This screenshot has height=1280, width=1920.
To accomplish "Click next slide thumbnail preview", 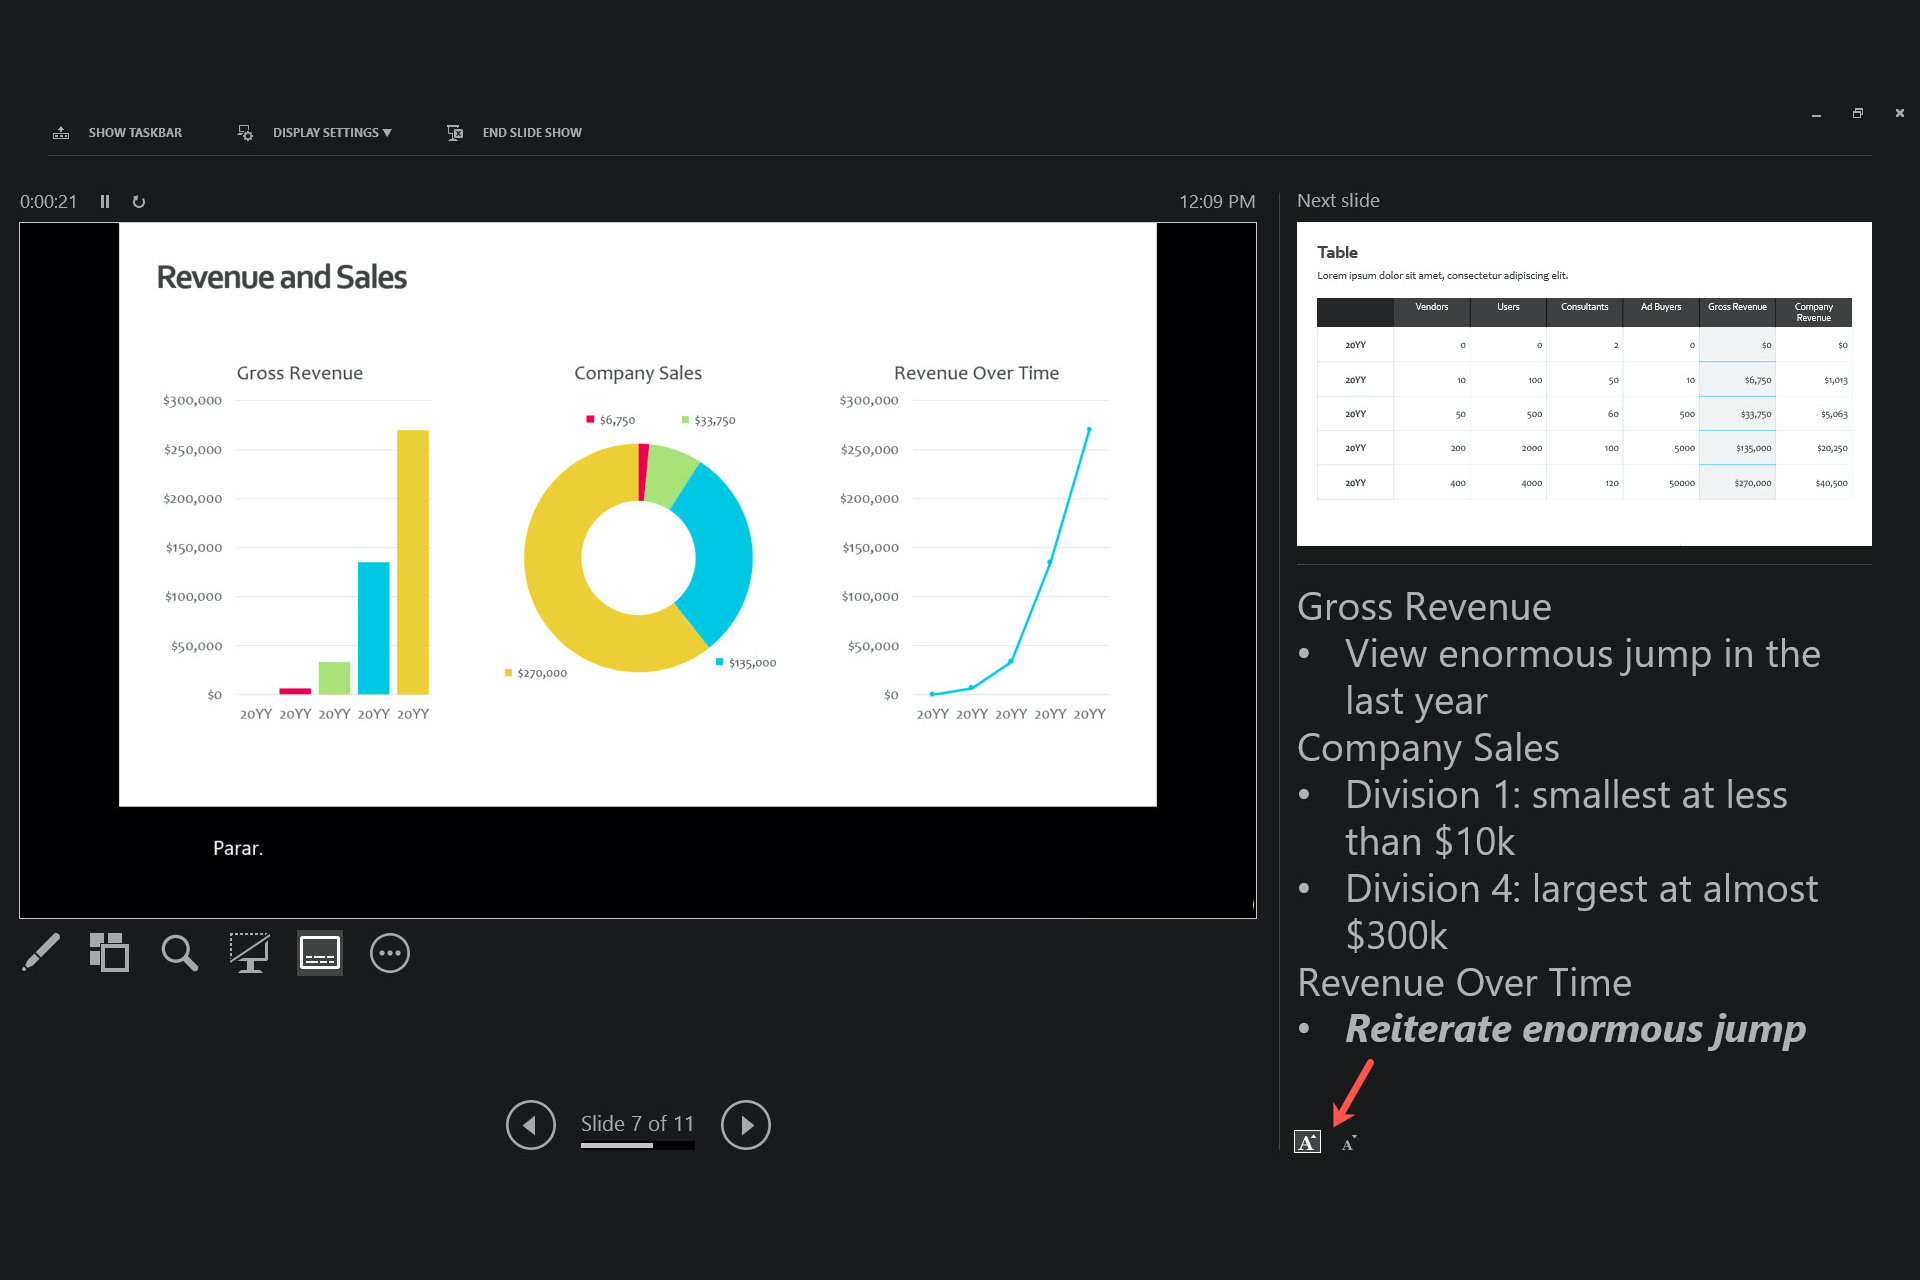I will [1584, 384].
